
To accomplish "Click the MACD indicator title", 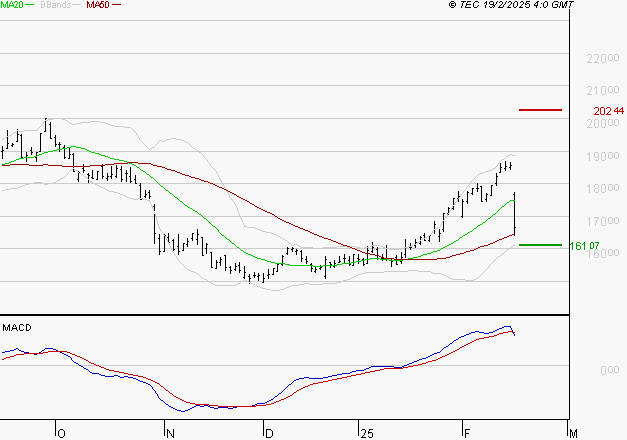I will (16, 327).
